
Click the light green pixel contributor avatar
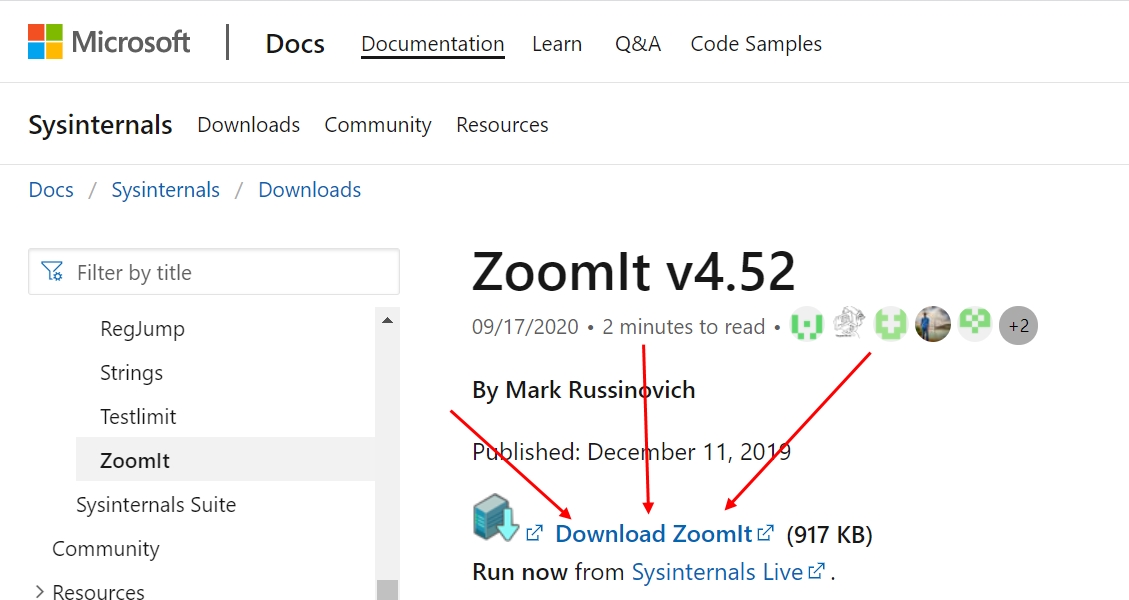click(975, 323)
